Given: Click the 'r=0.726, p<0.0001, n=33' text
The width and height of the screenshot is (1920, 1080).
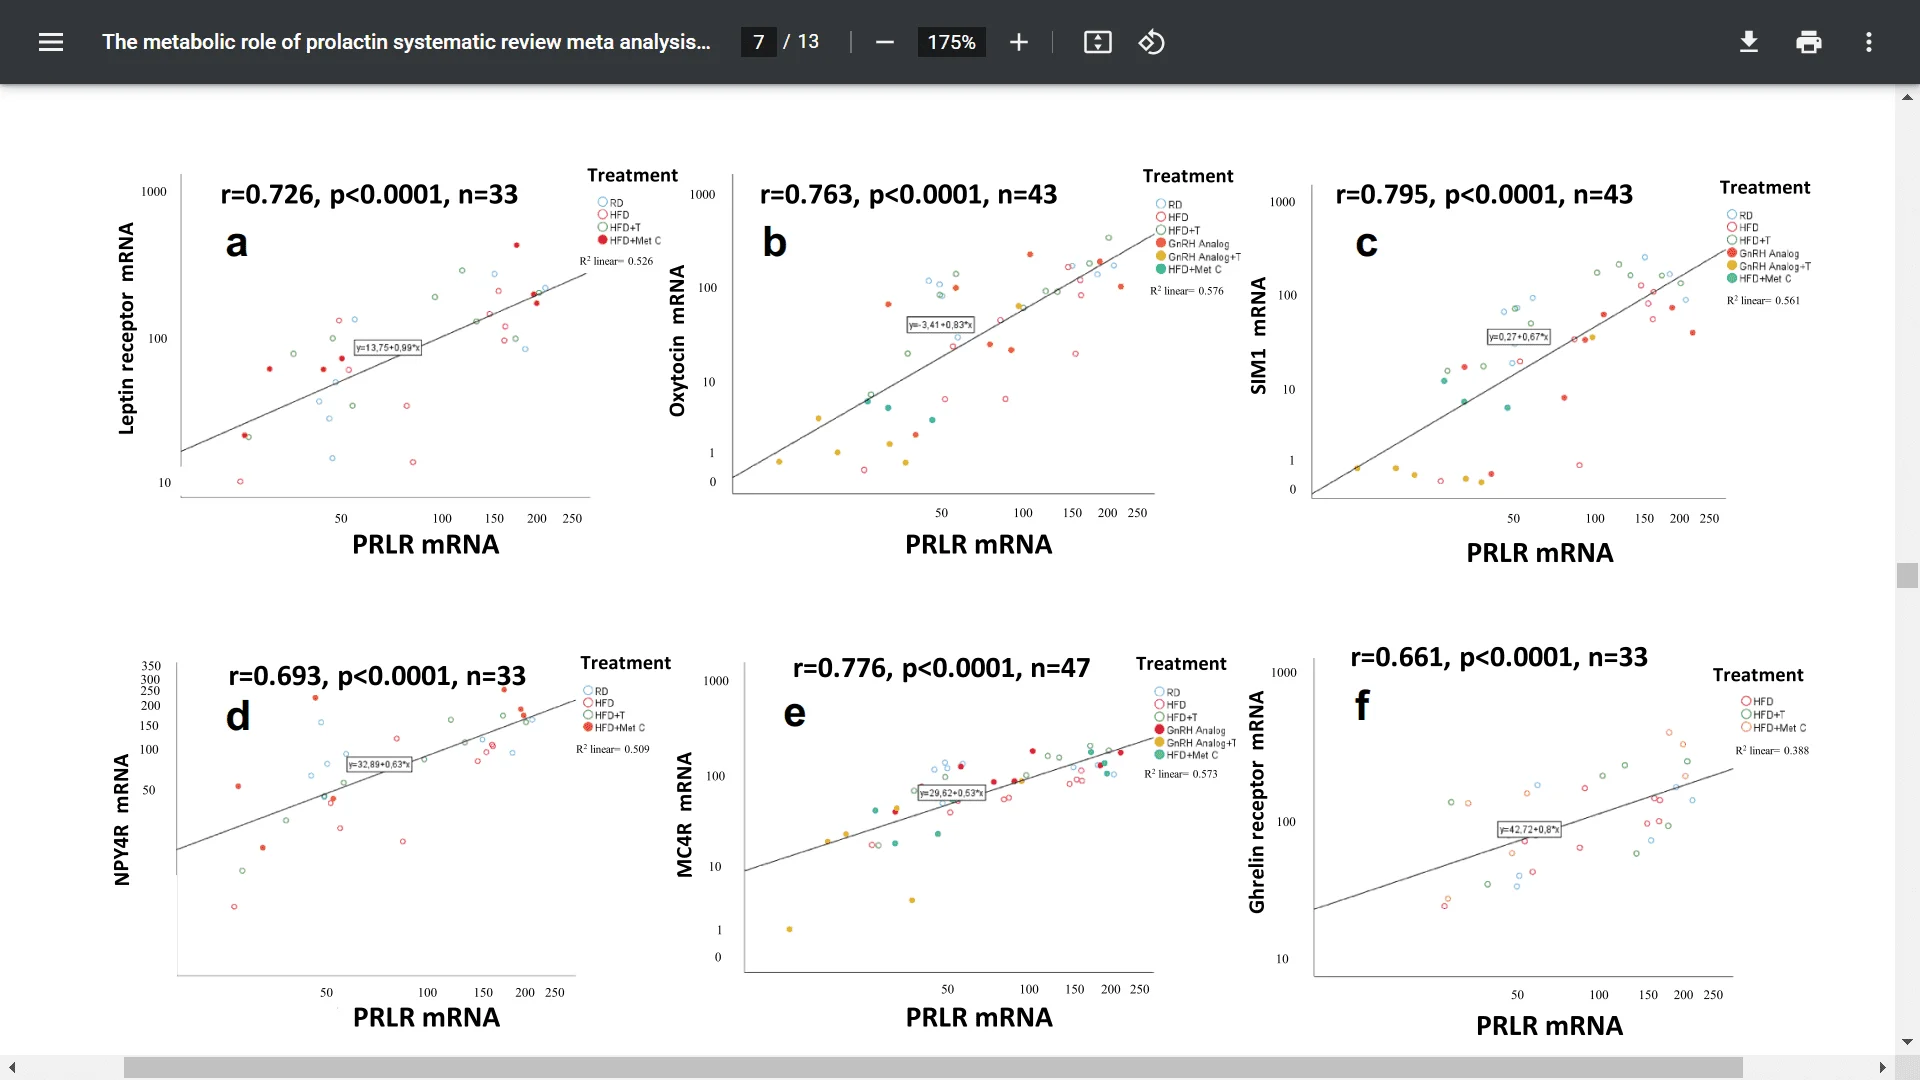Looking at the screenshot, I should (x=369, y=194).
